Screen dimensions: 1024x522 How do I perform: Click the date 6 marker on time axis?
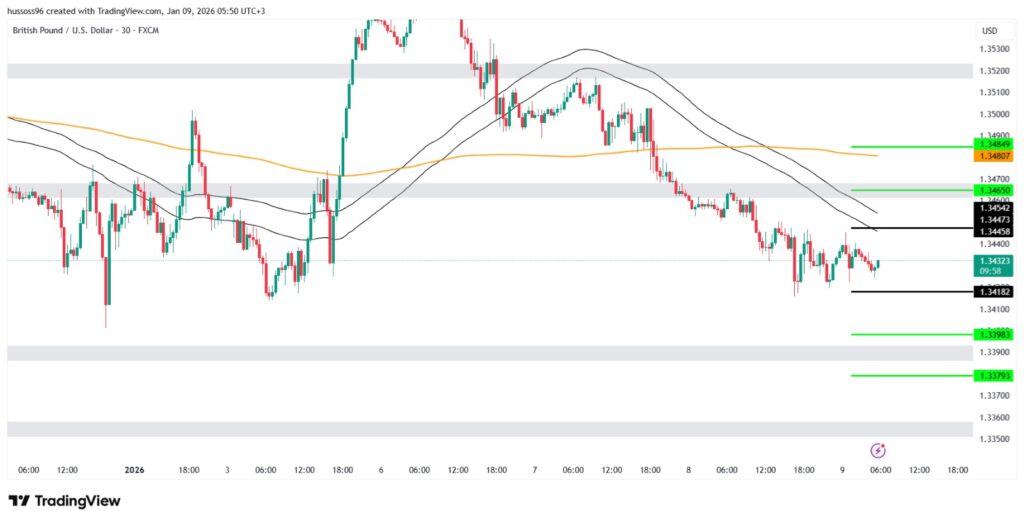click(x=381, y=469)
